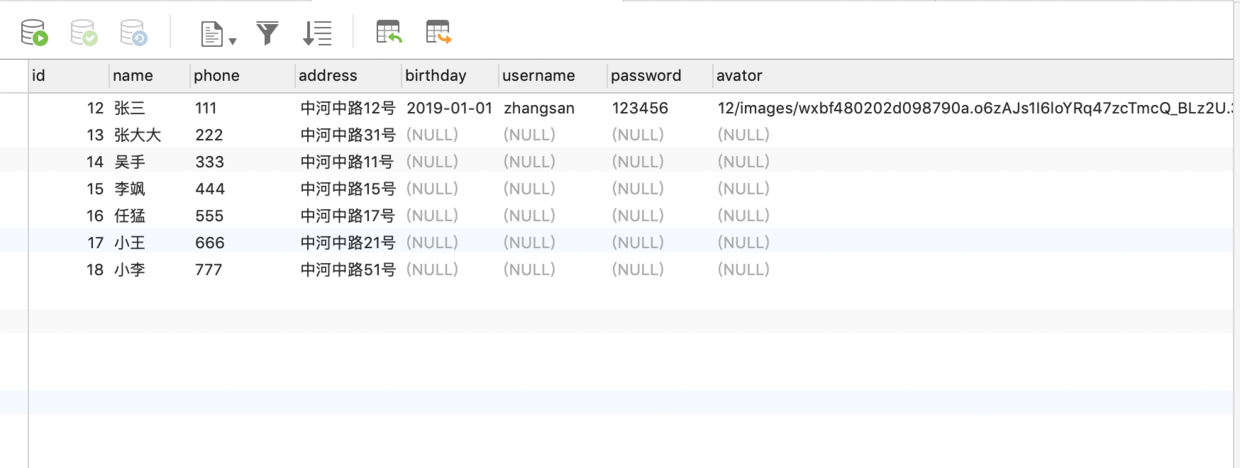Select the password column header
This screenshot has height=468, width=1240.
660,75
